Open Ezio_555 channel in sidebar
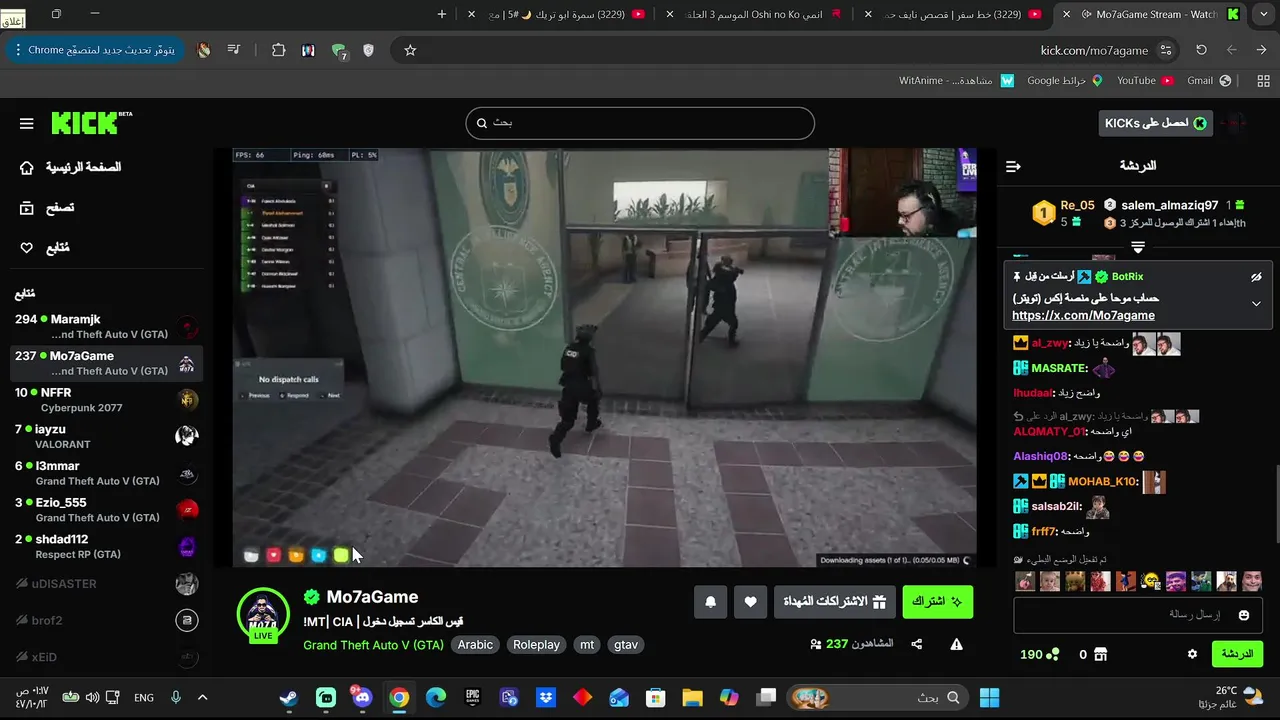The height and width of the screenshot is (720, 1280). (106, 510)
